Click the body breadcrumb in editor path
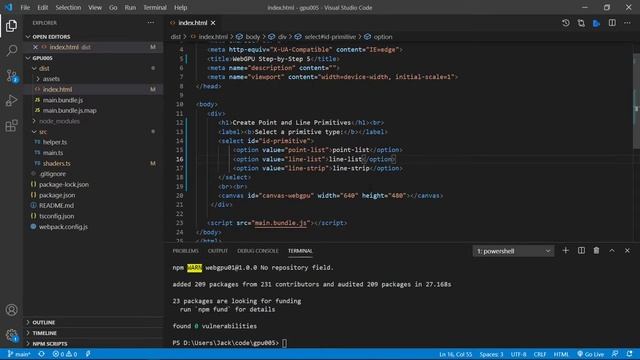 coord(252,37)
